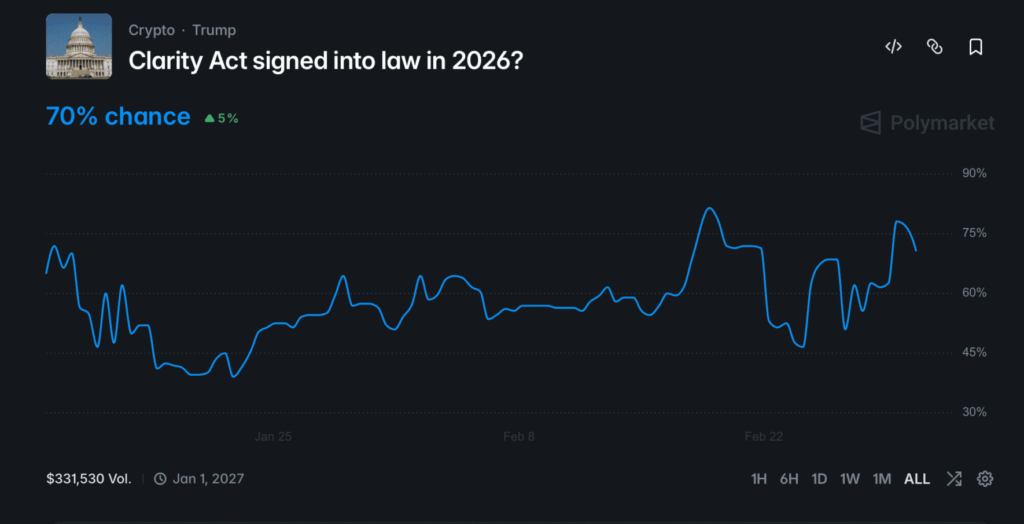Switch chart to 1W range
1024x524 pixels.
[850, 479]
